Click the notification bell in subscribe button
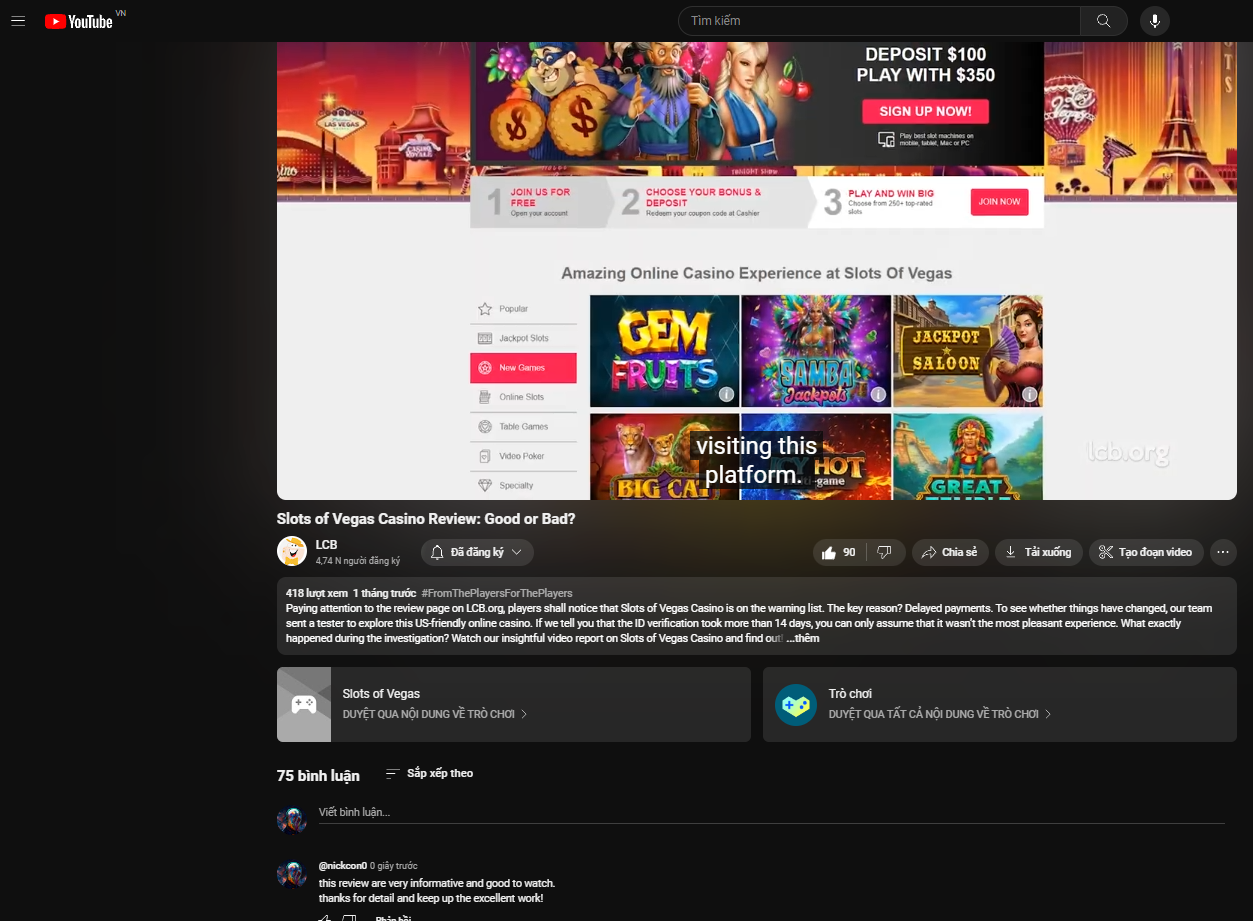This screenshot has height=921, width=1253. point(437,552)
